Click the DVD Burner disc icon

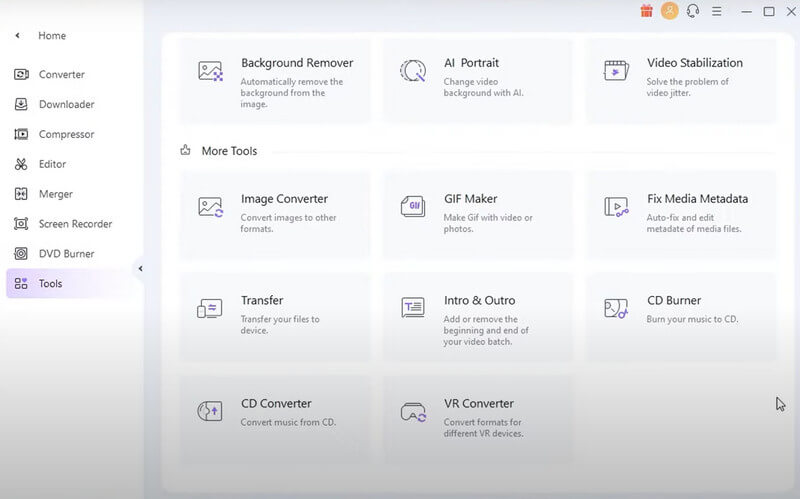pos(20,254)
